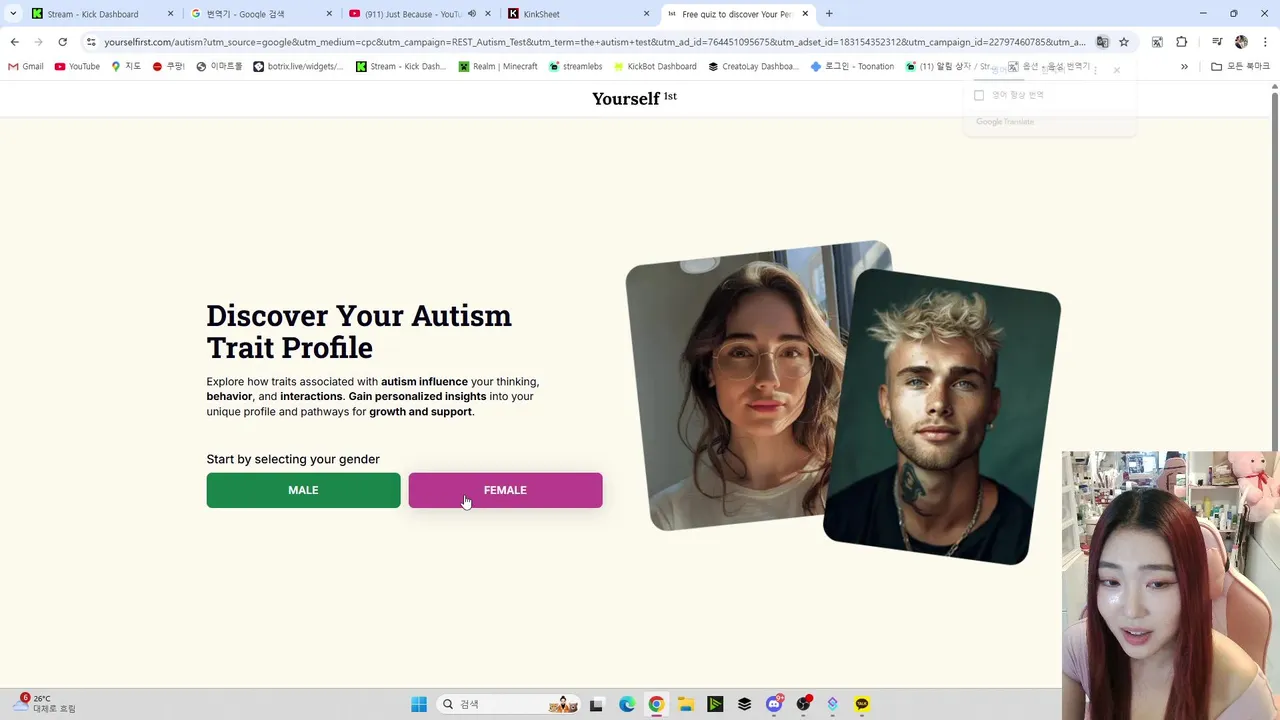Expand the hidden bookmarks chevron
Image resolution: width=1280 pixels, height=720 pixels.
click(1184, 67)
